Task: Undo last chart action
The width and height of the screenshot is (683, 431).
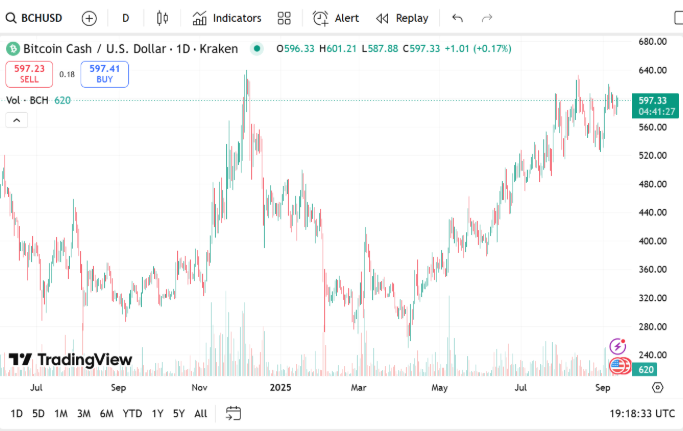Action: tap(457, 18)
